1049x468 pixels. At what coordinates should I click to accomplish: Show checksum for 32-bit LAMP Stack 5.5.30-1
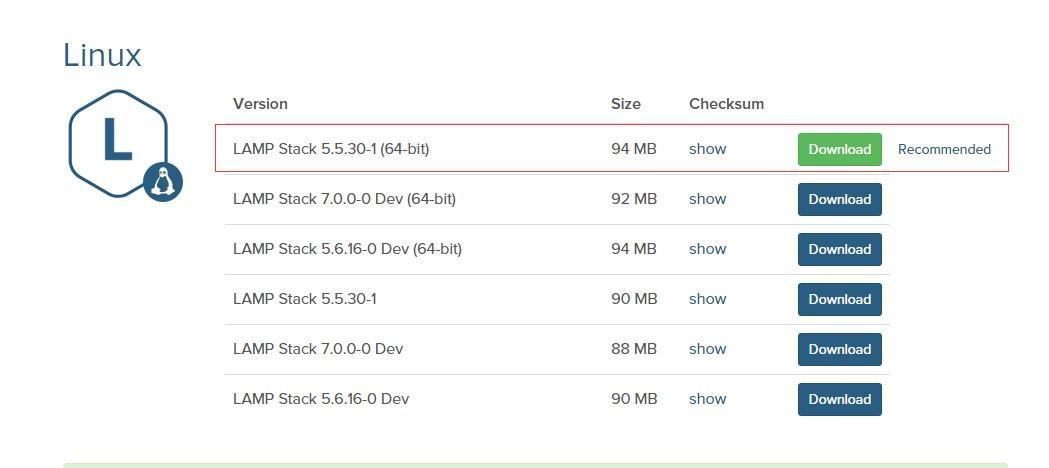[x=707, y=299]
